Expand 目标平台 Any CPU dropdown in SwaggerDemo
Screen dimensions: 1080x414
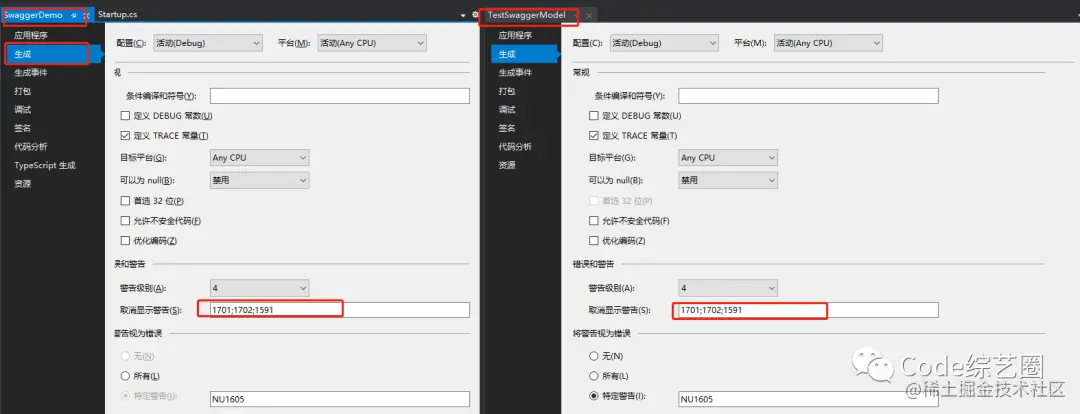click(x=259, y=158)
